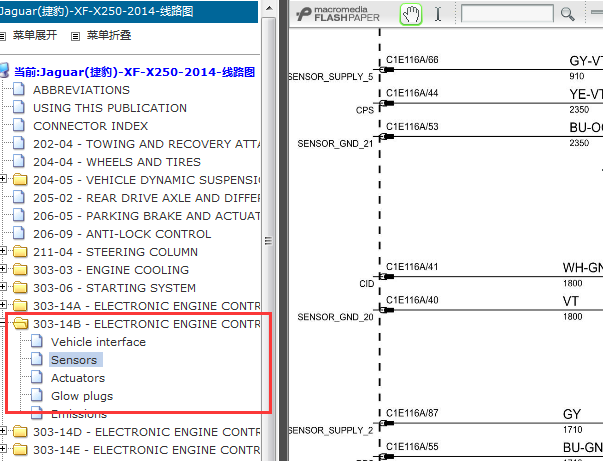This screenshot has height=461, width=603.
Task: Click the ABBREVIATIONS page icon
Action: pos(19,89)
